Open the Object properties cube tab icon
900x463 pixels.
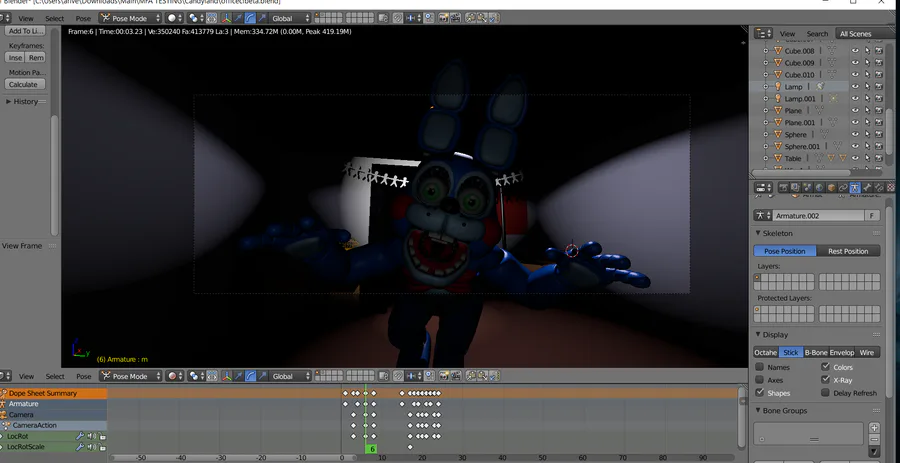tap(831, 188)
